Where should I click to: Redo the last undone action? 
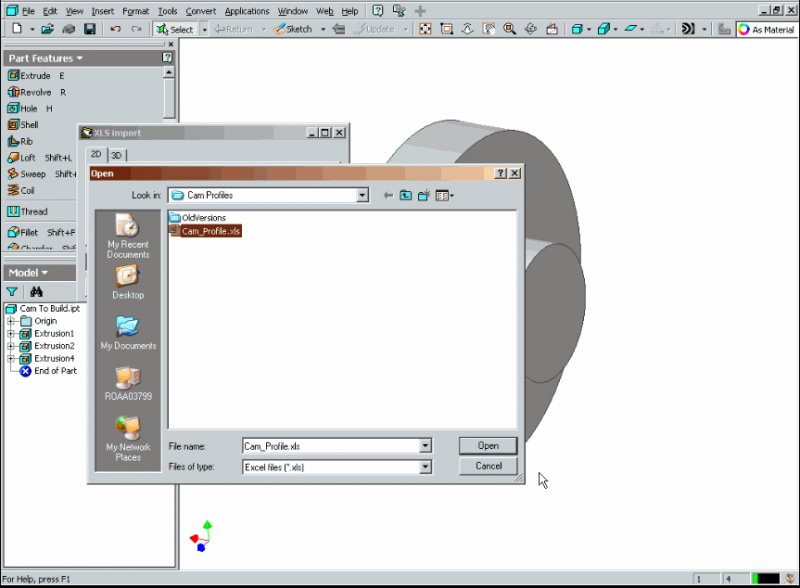click(x=136, y=29)
